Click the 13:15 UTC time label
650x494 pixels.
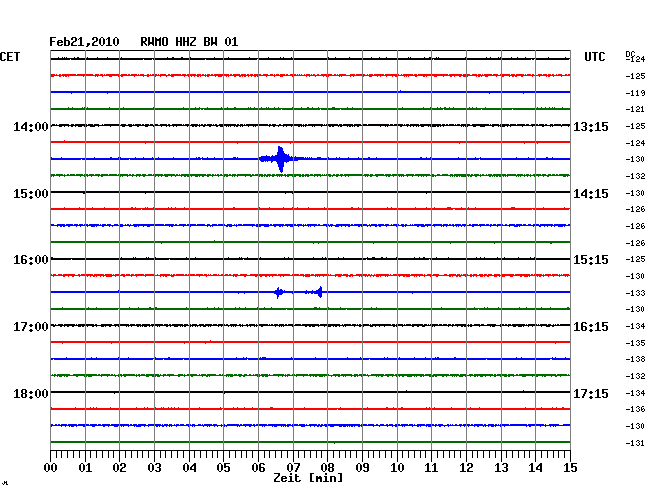click(x=591, y=126)
